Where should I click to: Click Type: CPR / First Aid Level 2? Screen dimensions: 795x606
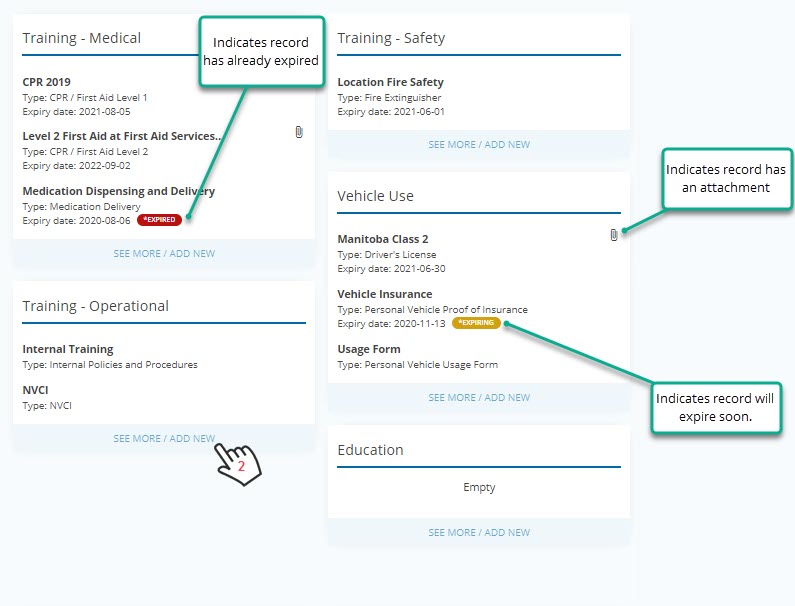(x=85, y=152)
